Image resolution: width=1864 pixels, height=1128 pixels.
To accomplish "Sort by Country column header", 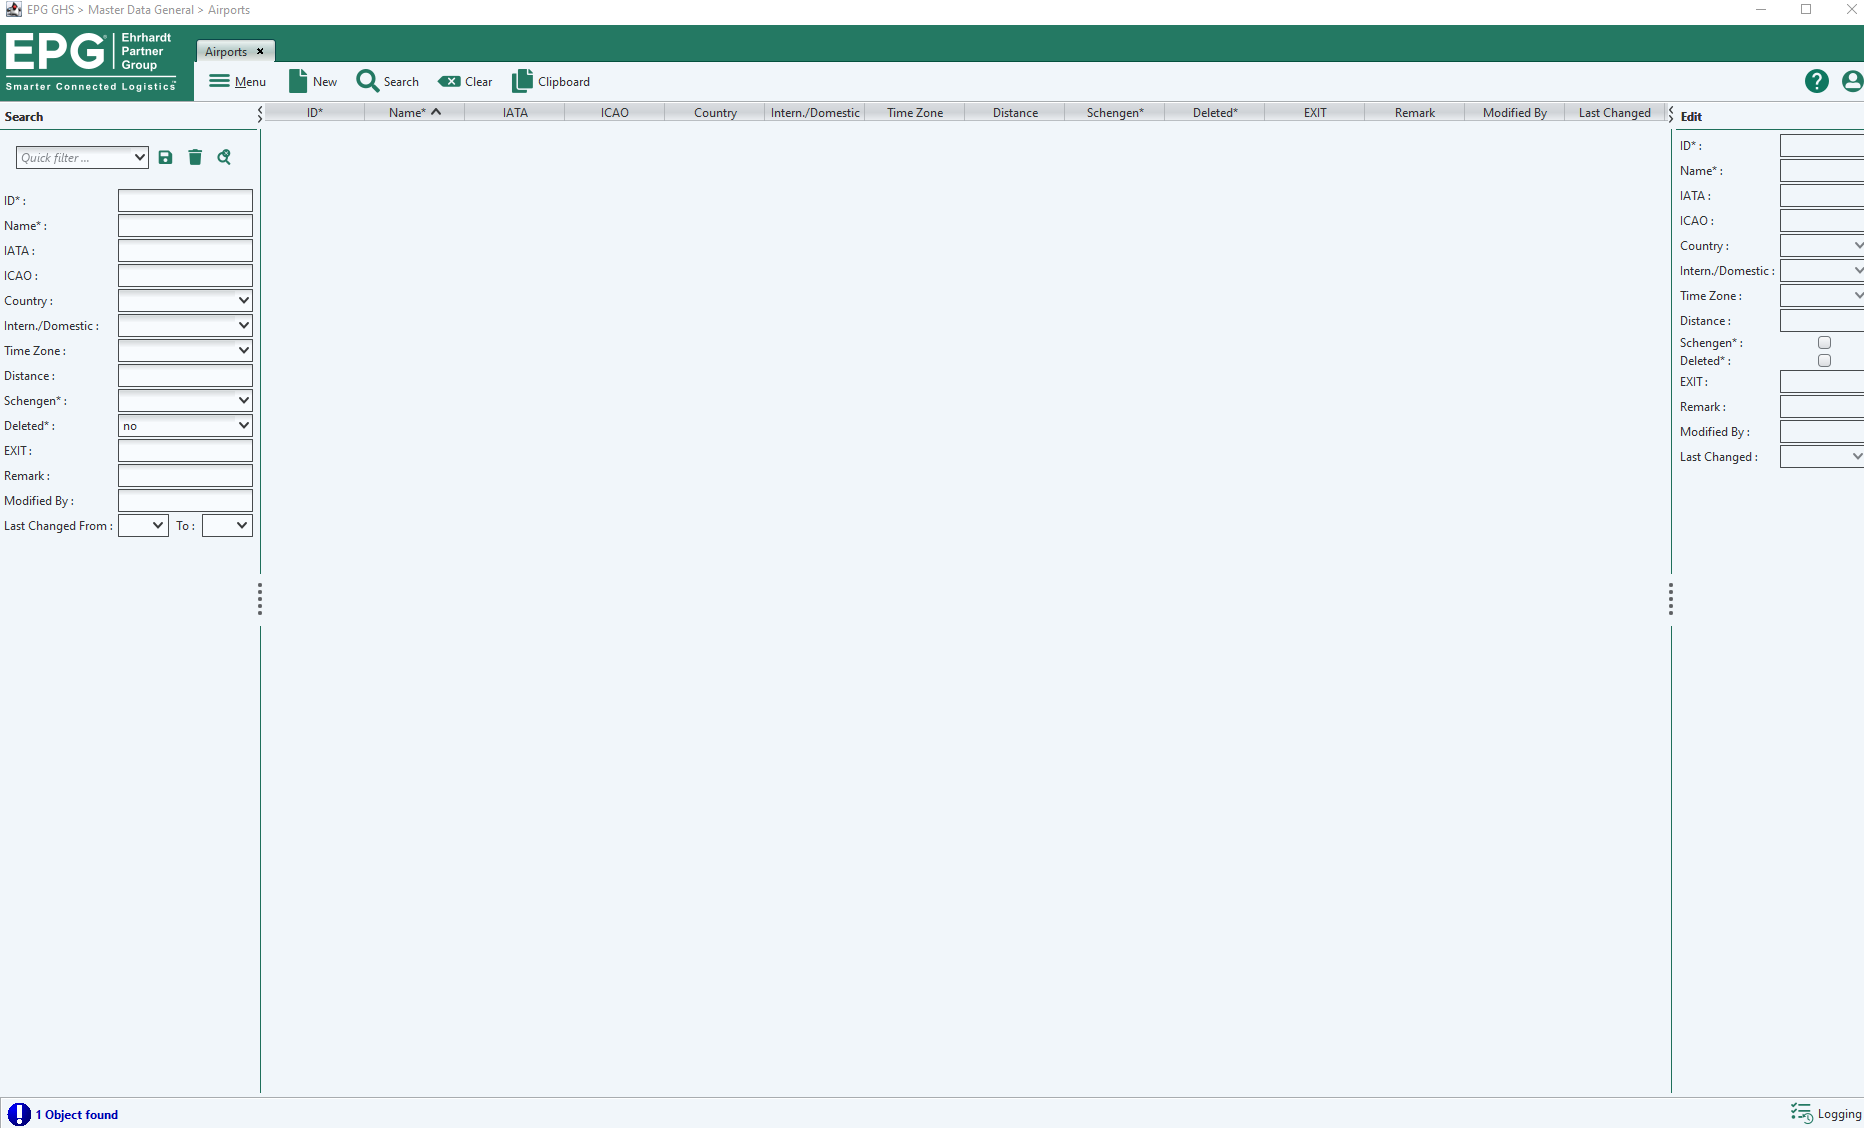I will pos(715,112).
